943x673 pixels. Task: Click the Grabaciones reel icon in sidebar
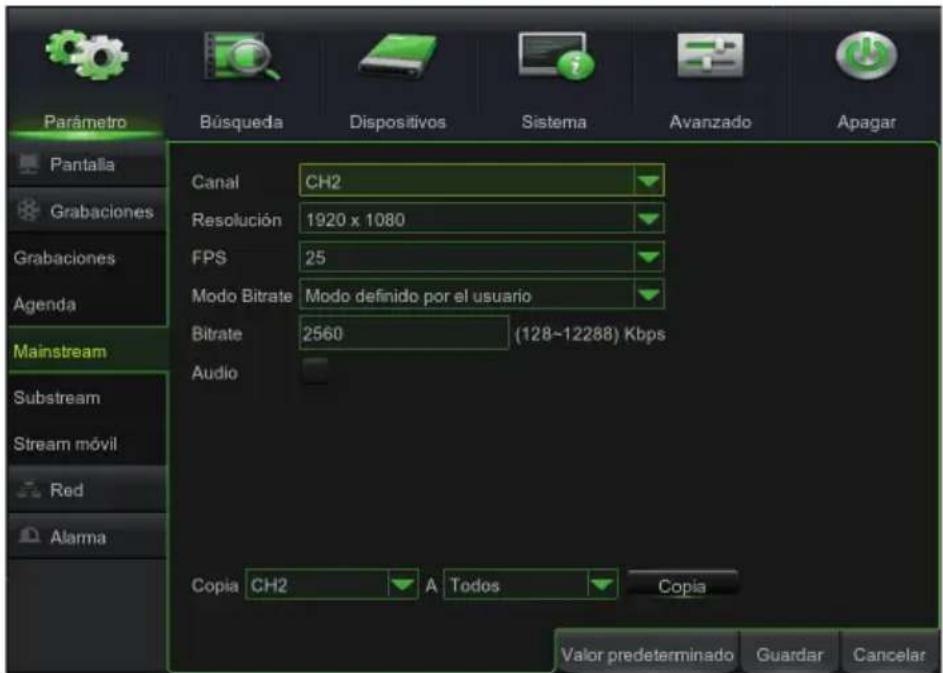click(x=28, y=211)
